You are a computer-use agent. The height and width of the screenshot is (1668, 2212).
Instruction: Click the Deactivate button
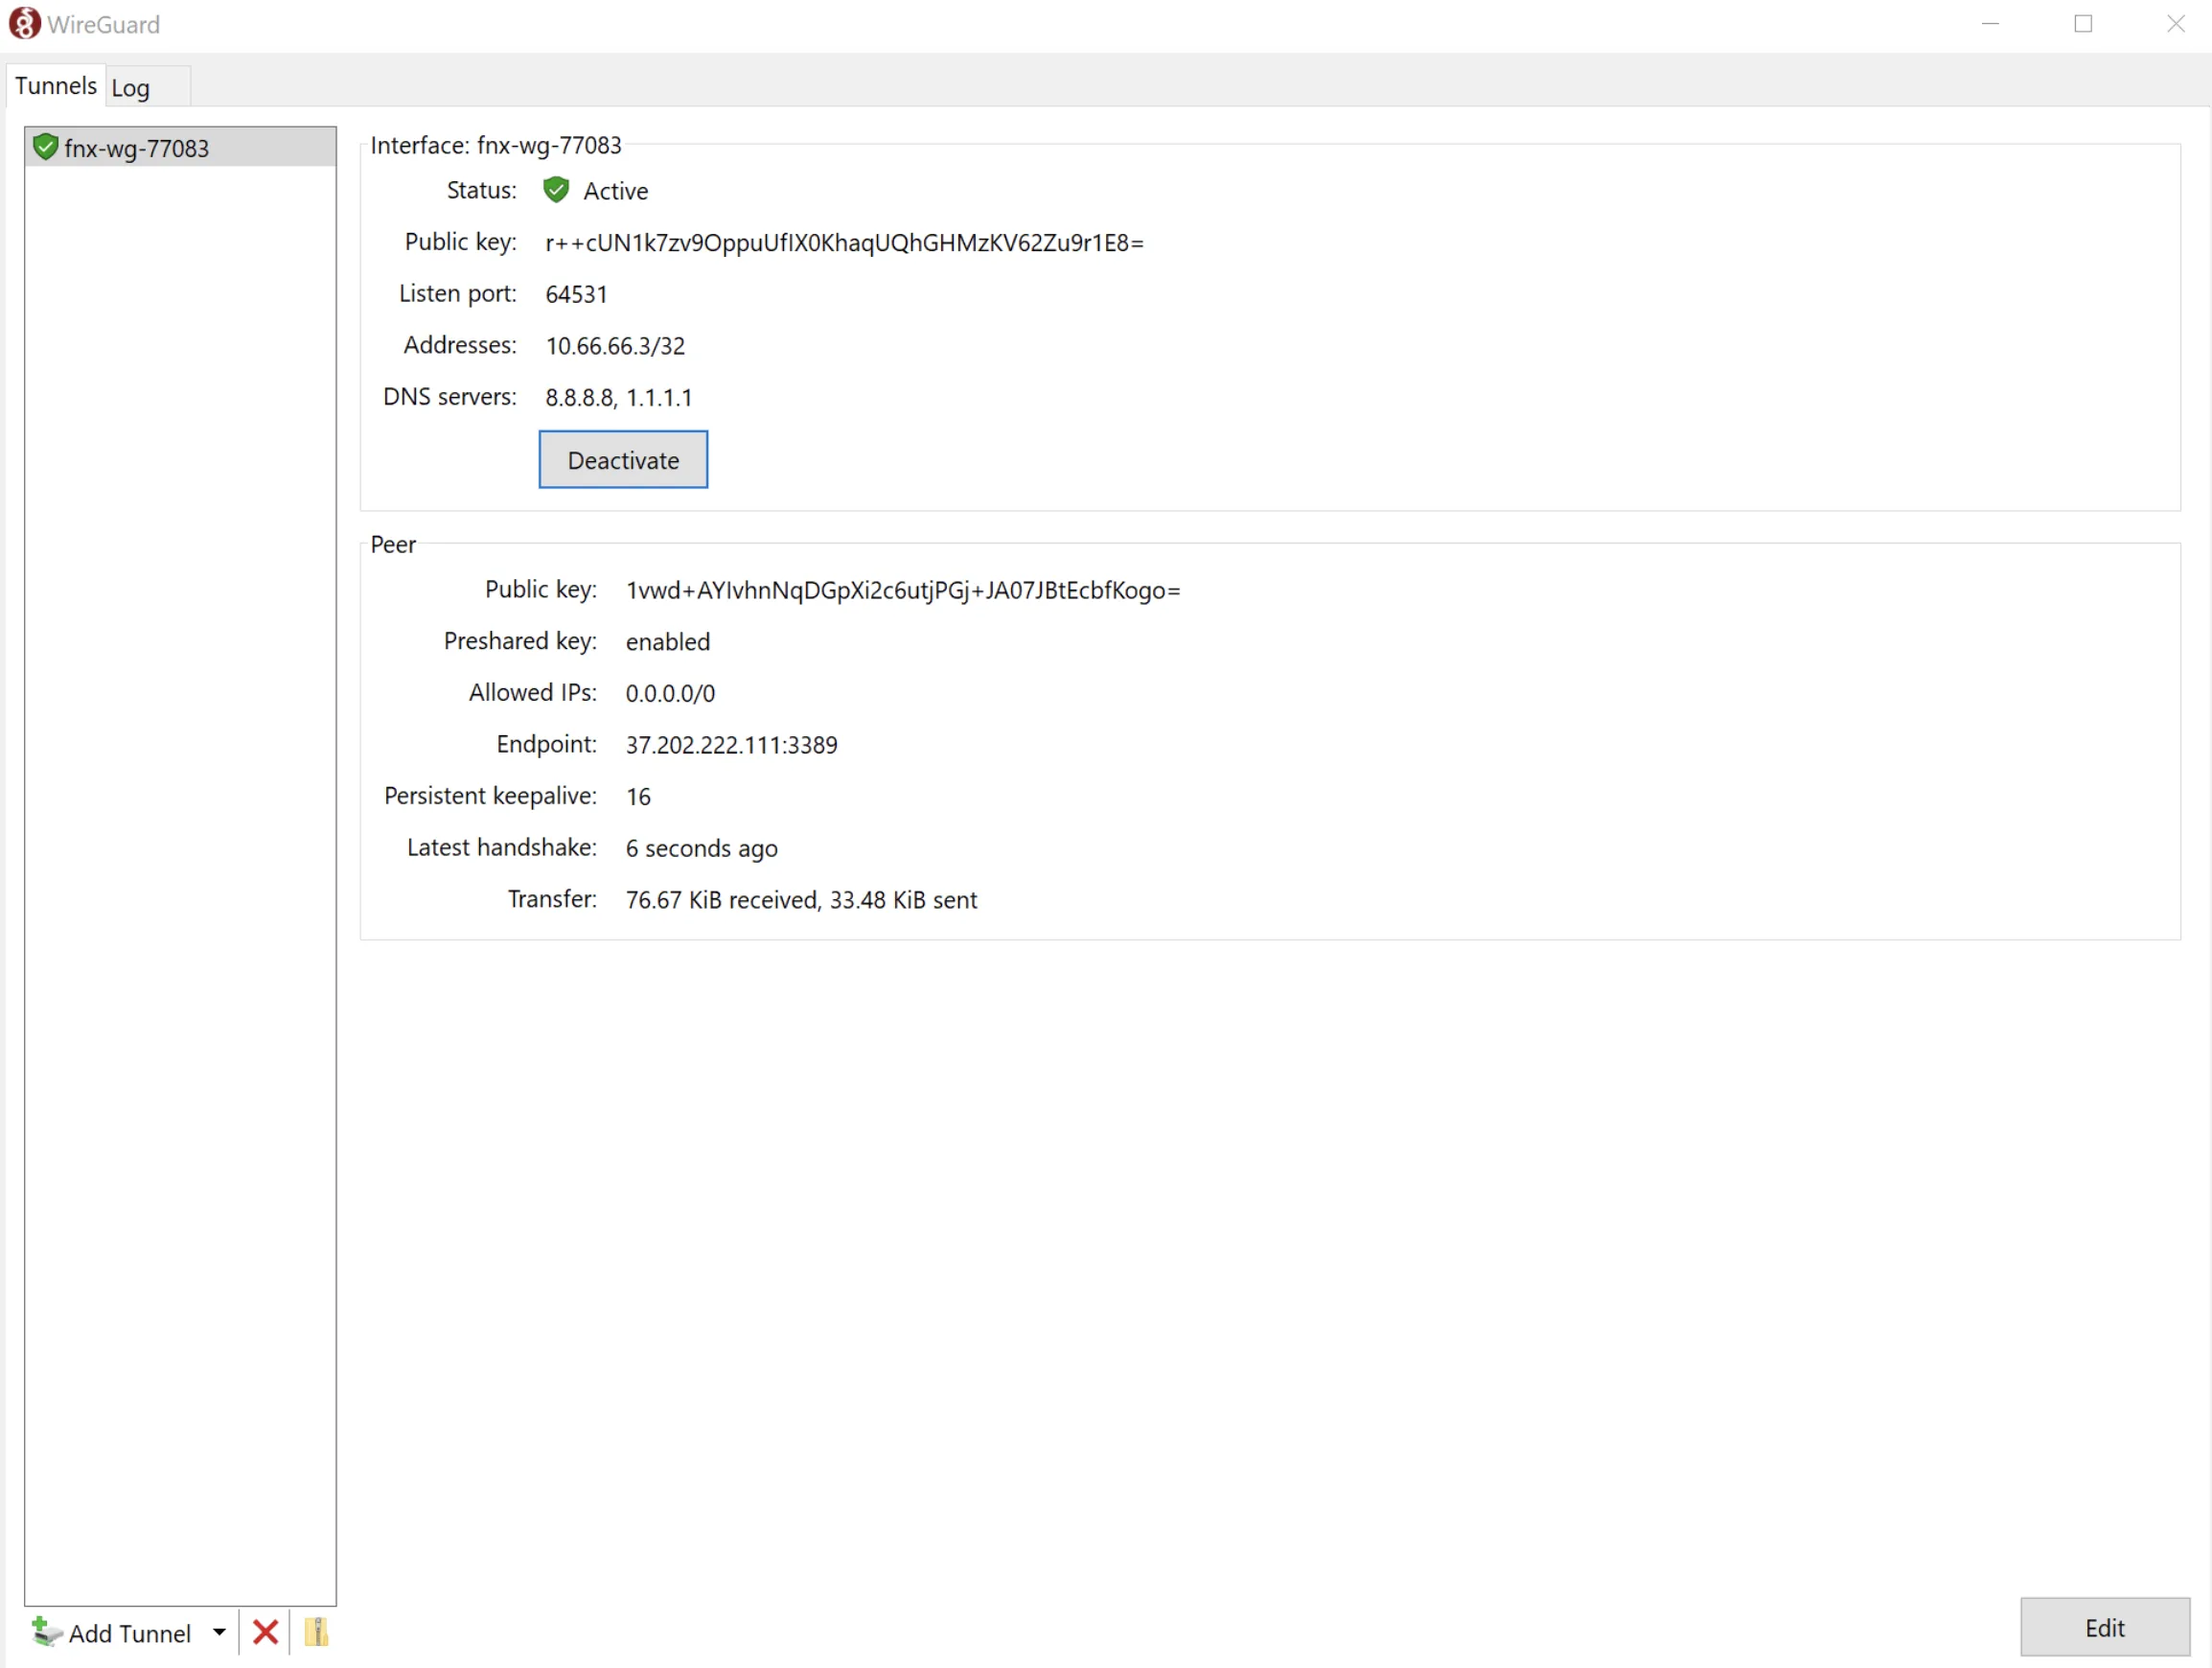[x=623, y=460]
